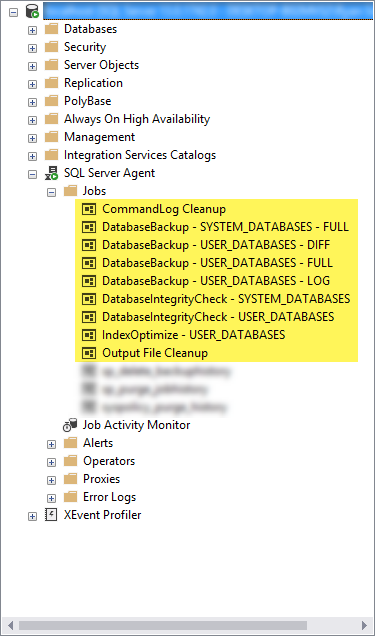Expand the PolyBase node
This screenshot has width=375, height=636.
pos(32,102)
